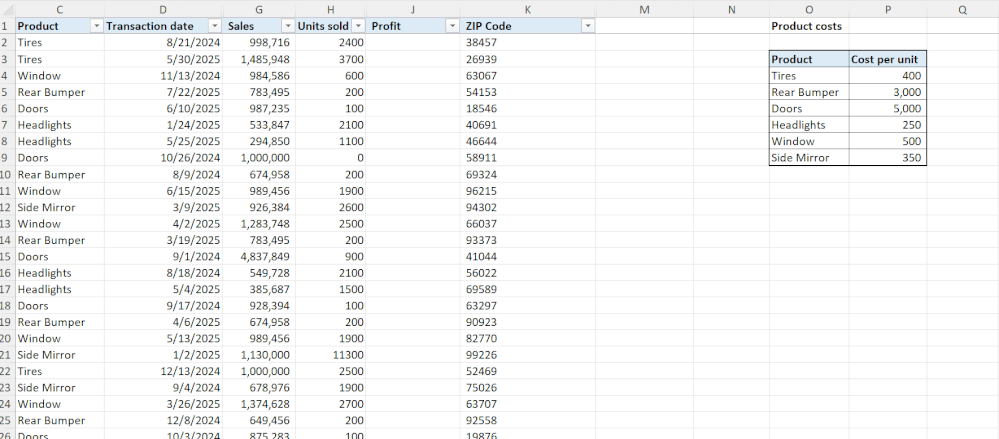
Task: Select column J header
Action: pyautogui.click(x=413, y=9)
